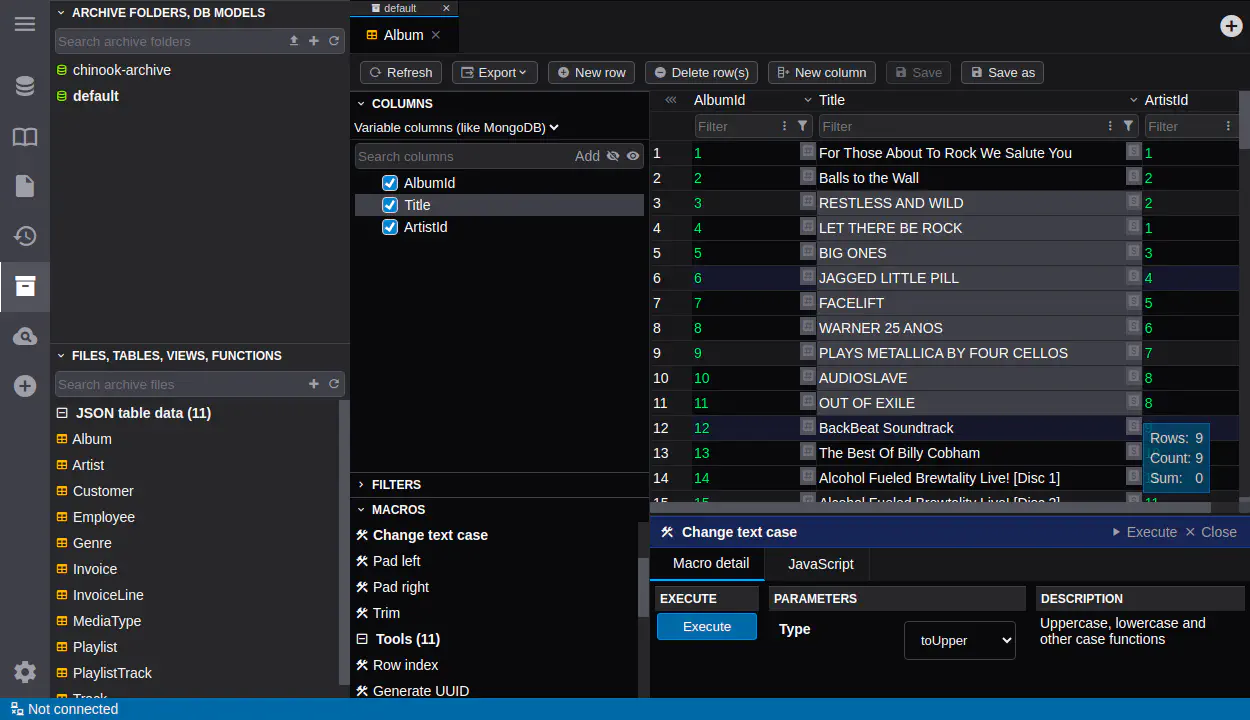Screen dimensions: 1250x720
Task: Uncheck the ArtistId column checkbox
Action: [x=391, y=227]
